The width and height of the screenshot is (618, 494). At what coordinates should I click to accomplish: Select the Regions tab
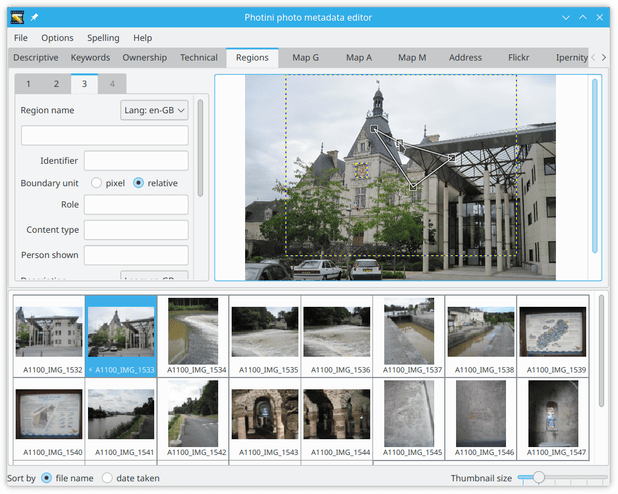coord(252,58)
